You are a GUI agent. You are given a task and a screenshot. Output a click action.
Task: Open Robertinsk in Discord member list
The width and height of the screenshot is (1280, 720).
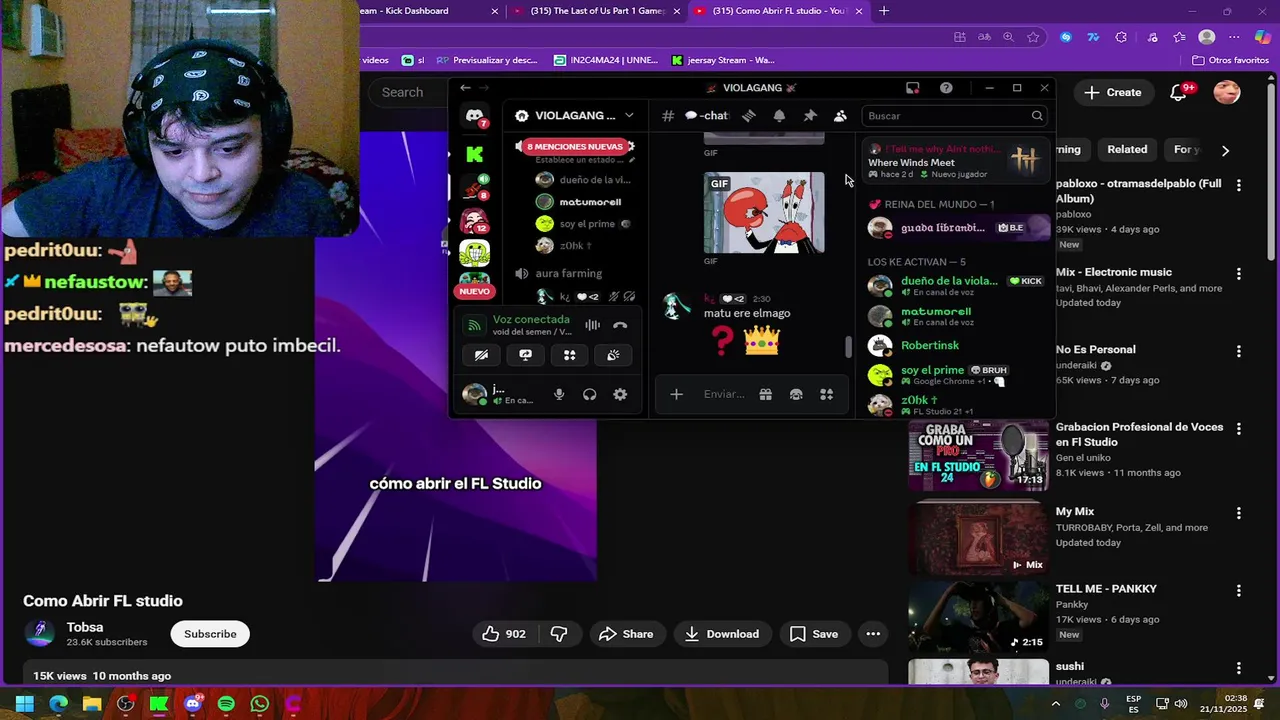point(930,346)
